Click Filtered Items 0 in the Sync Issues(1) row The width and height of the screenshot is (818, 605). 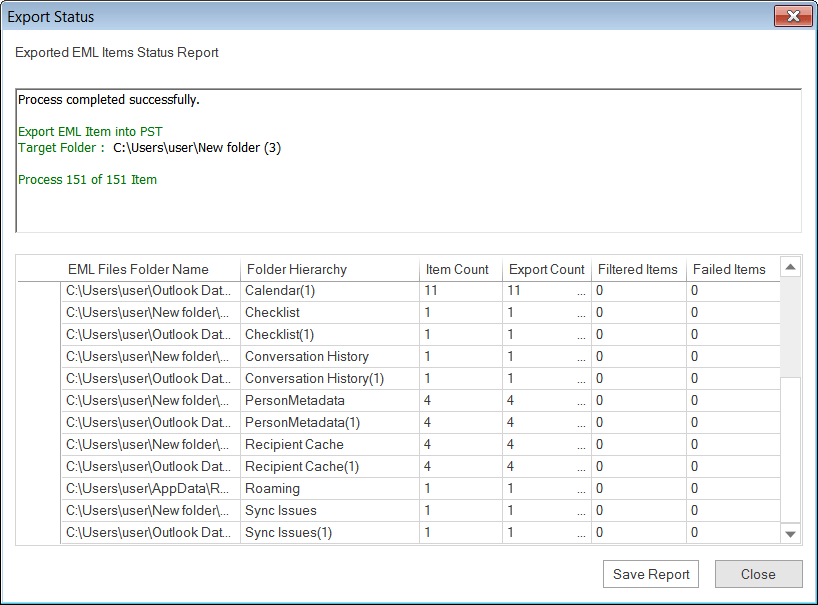[x=639, y=533]
